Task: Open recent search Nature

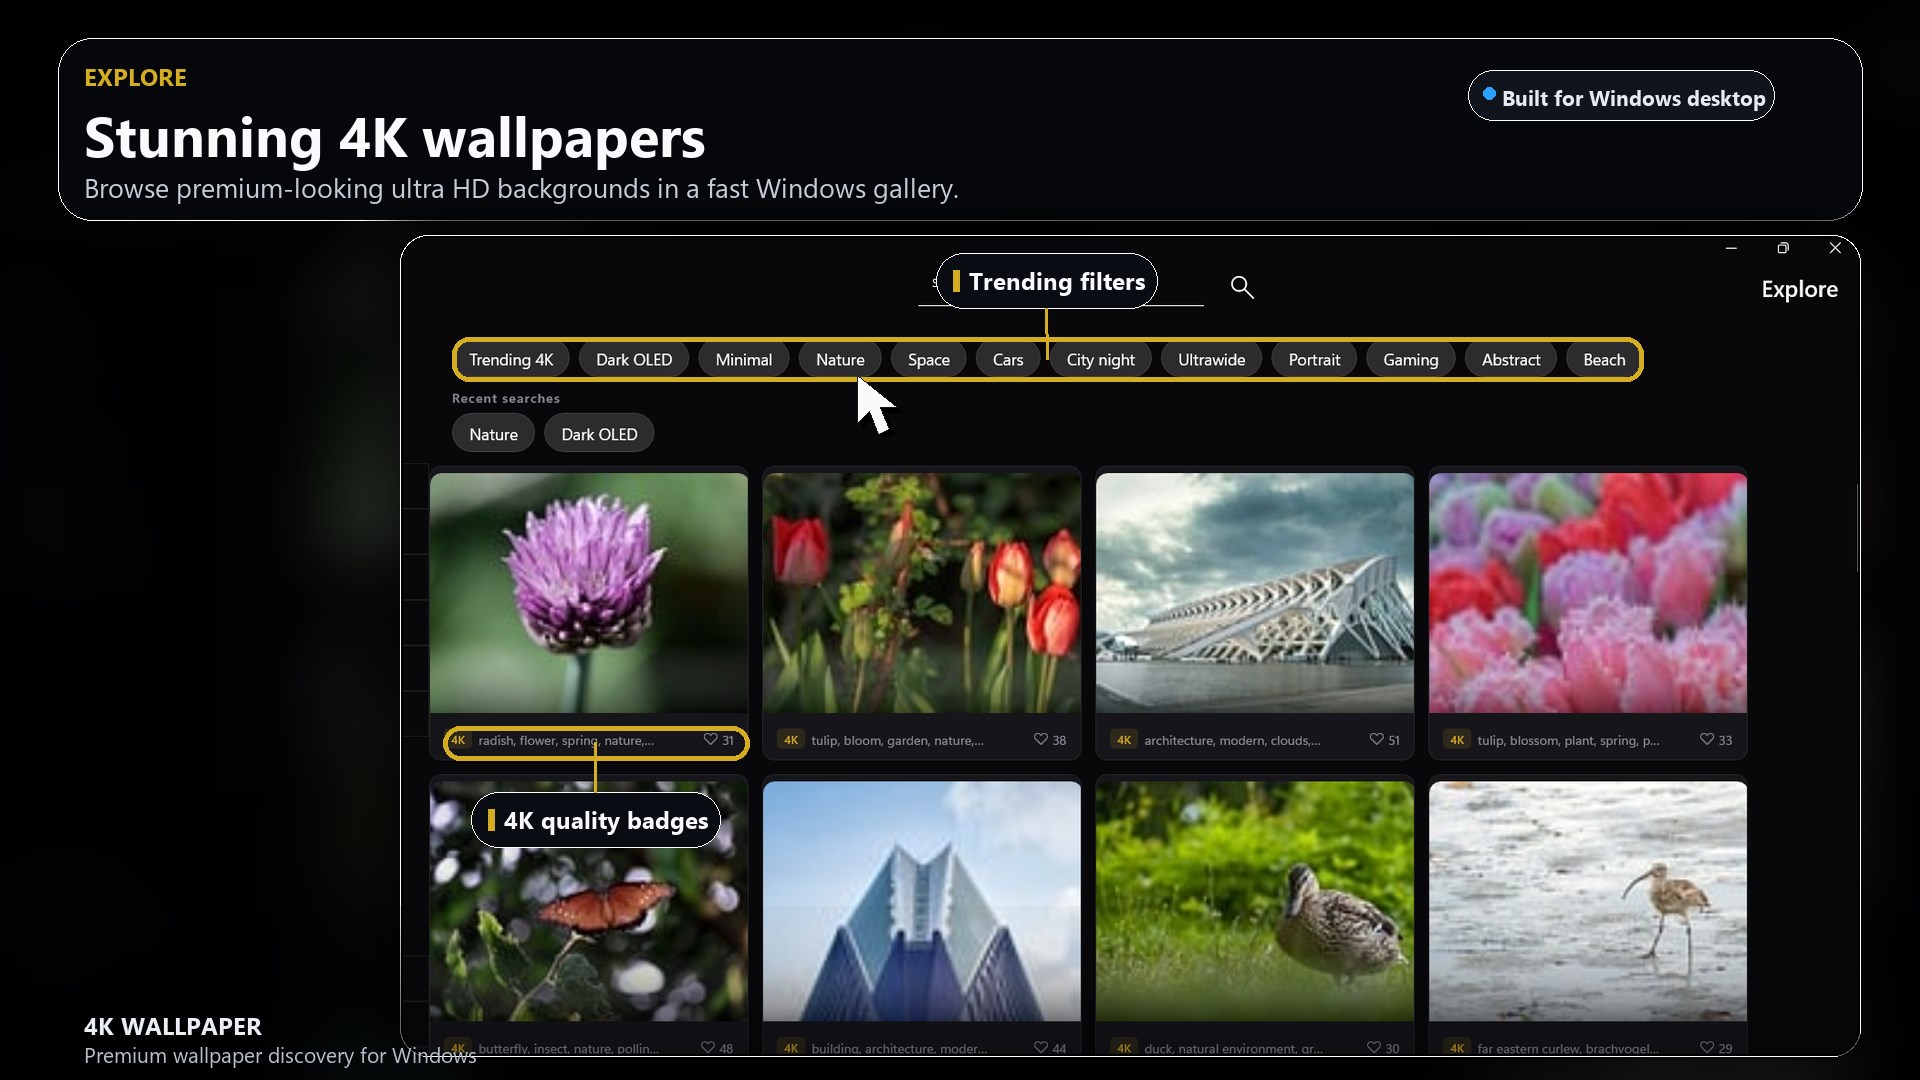Action: tap(494, 435)
